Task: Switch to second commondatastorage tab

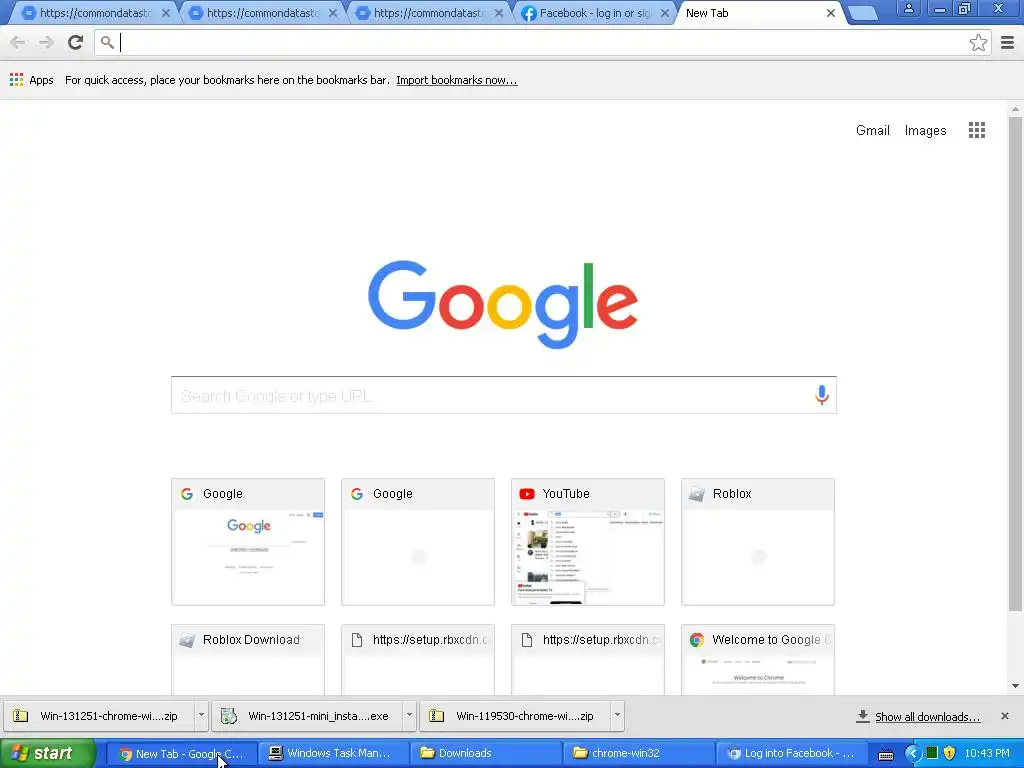Action: click(x=260, y=13)
